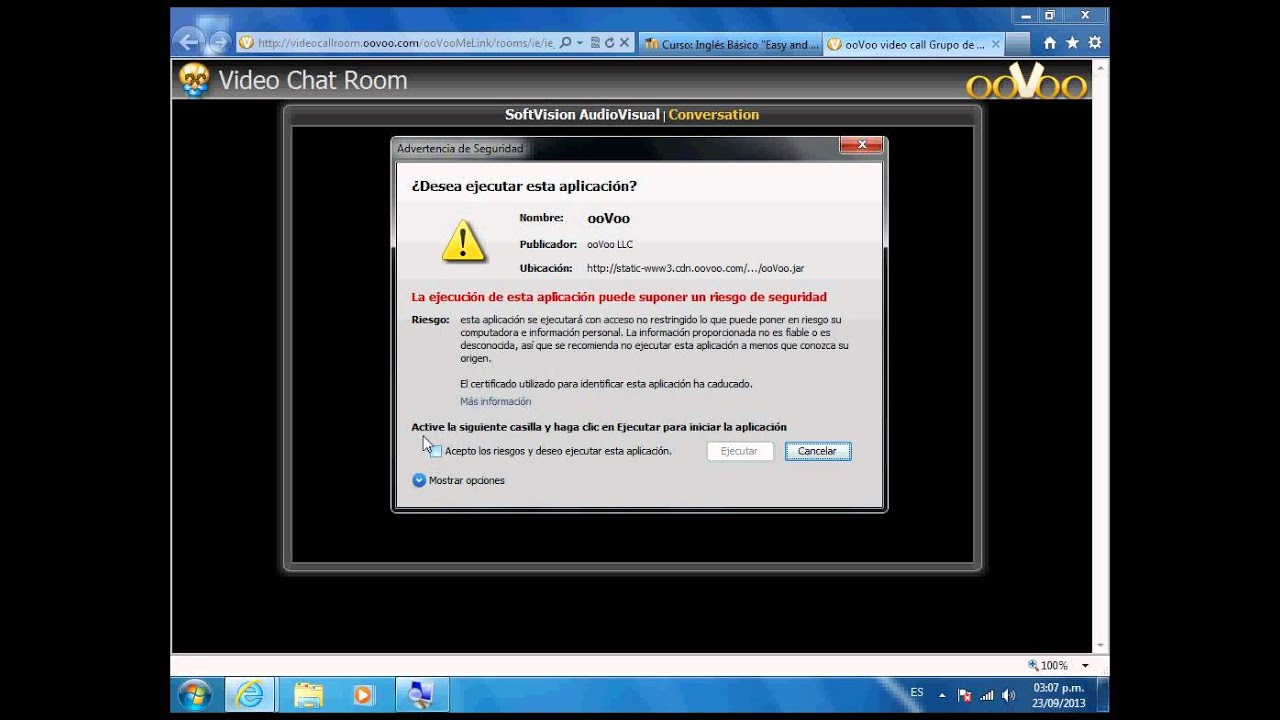The height and width of the screenshot is (720, 1280).
Task: Close the ooVoo video call tab
Action: click(x=995, y=44)
